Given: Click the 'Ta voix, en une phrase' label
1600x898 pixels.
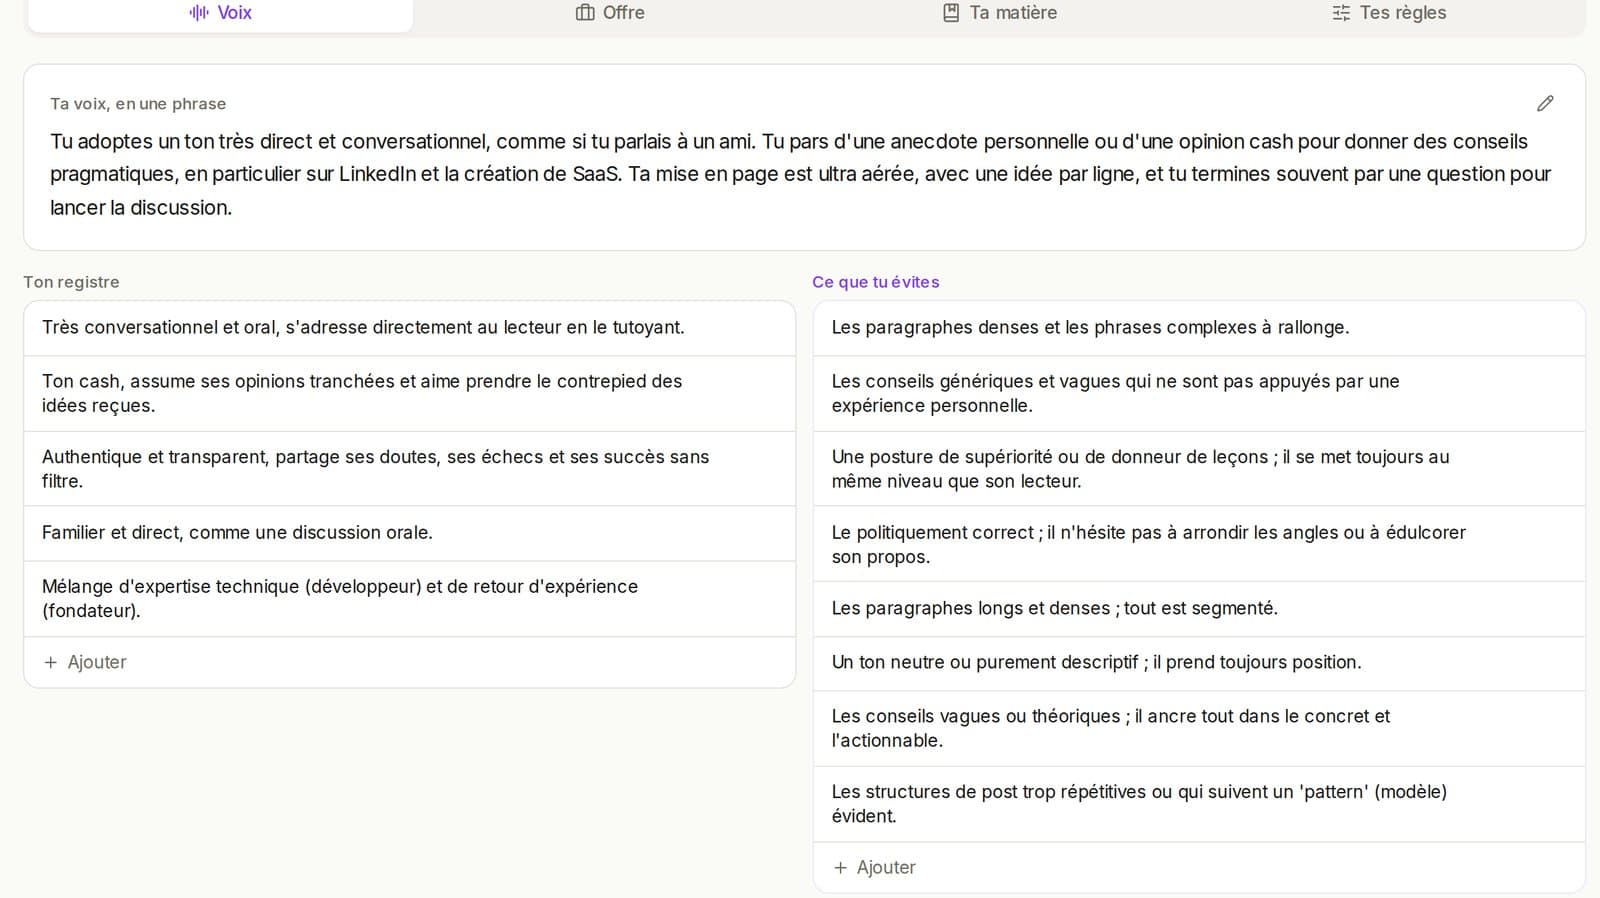Looking at the screenshot, I should (138, 104).
